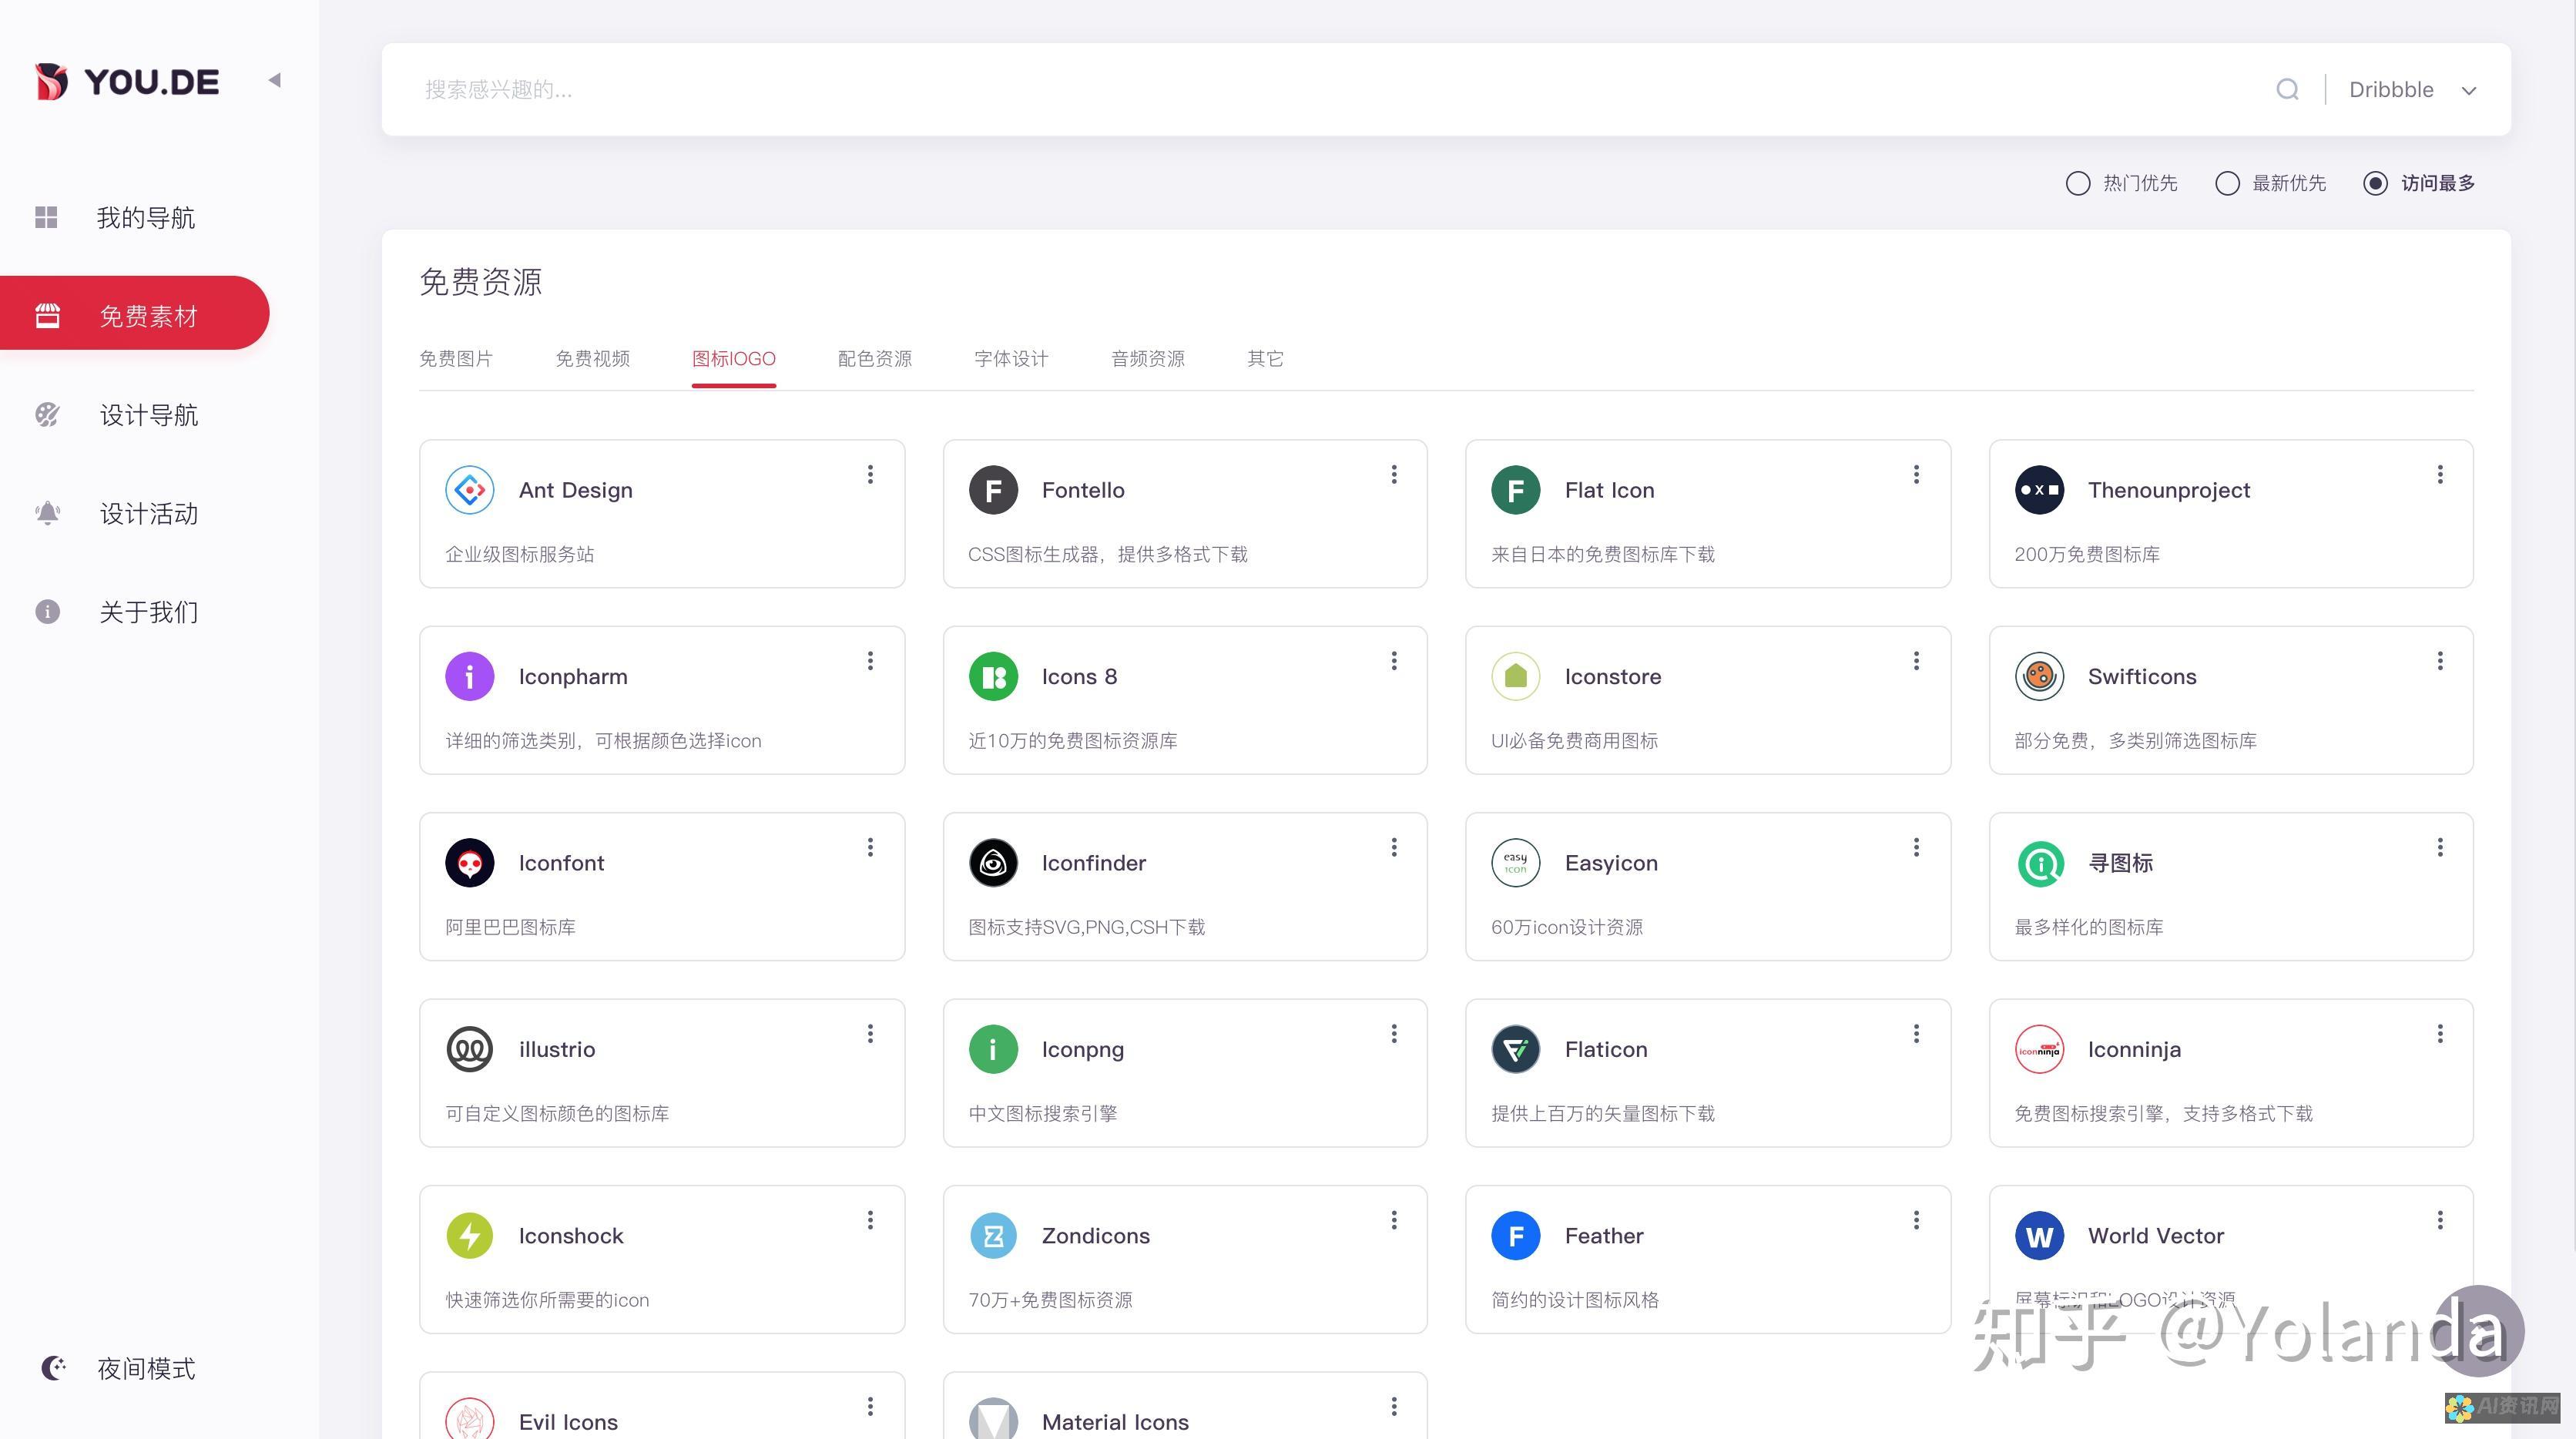This screenshot has width=2576, height=1439.
Task: Click the Flat Icon green F icon
Action: pos(1516,490)
